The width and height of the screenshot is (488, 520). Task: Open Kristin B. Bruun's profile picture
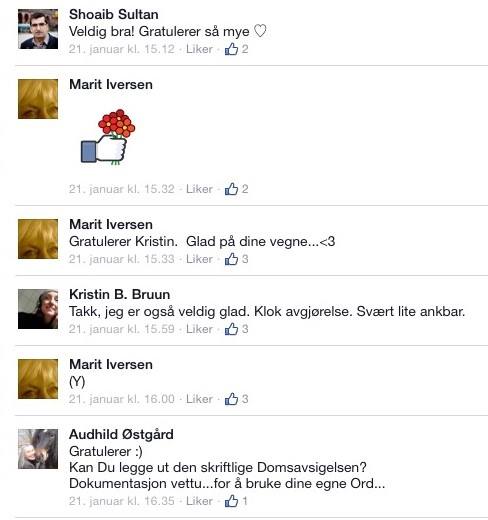coord(38,309)
